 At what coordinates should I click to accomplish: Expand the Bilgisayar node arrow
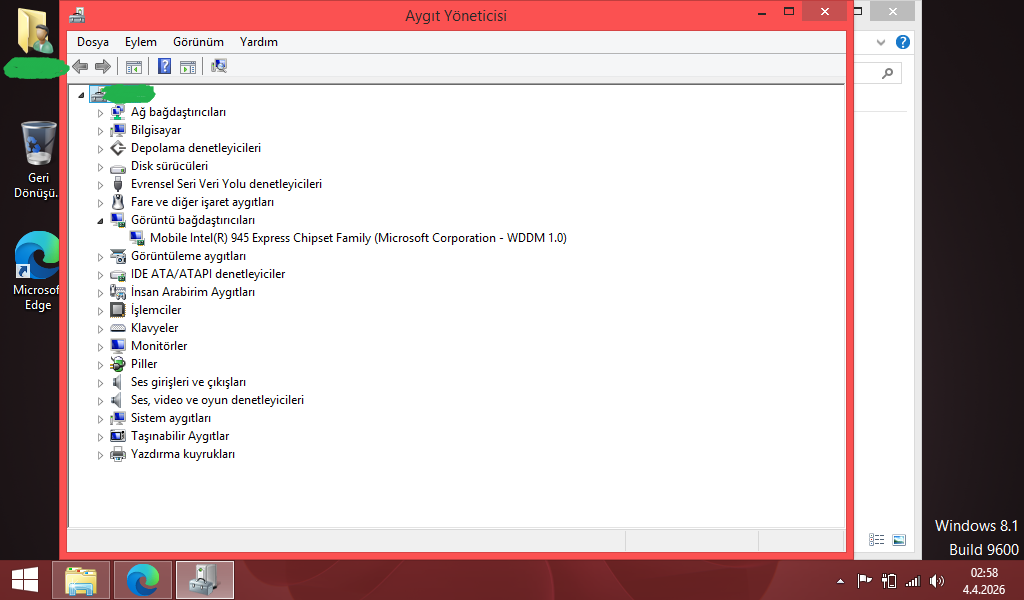point(100,131)
